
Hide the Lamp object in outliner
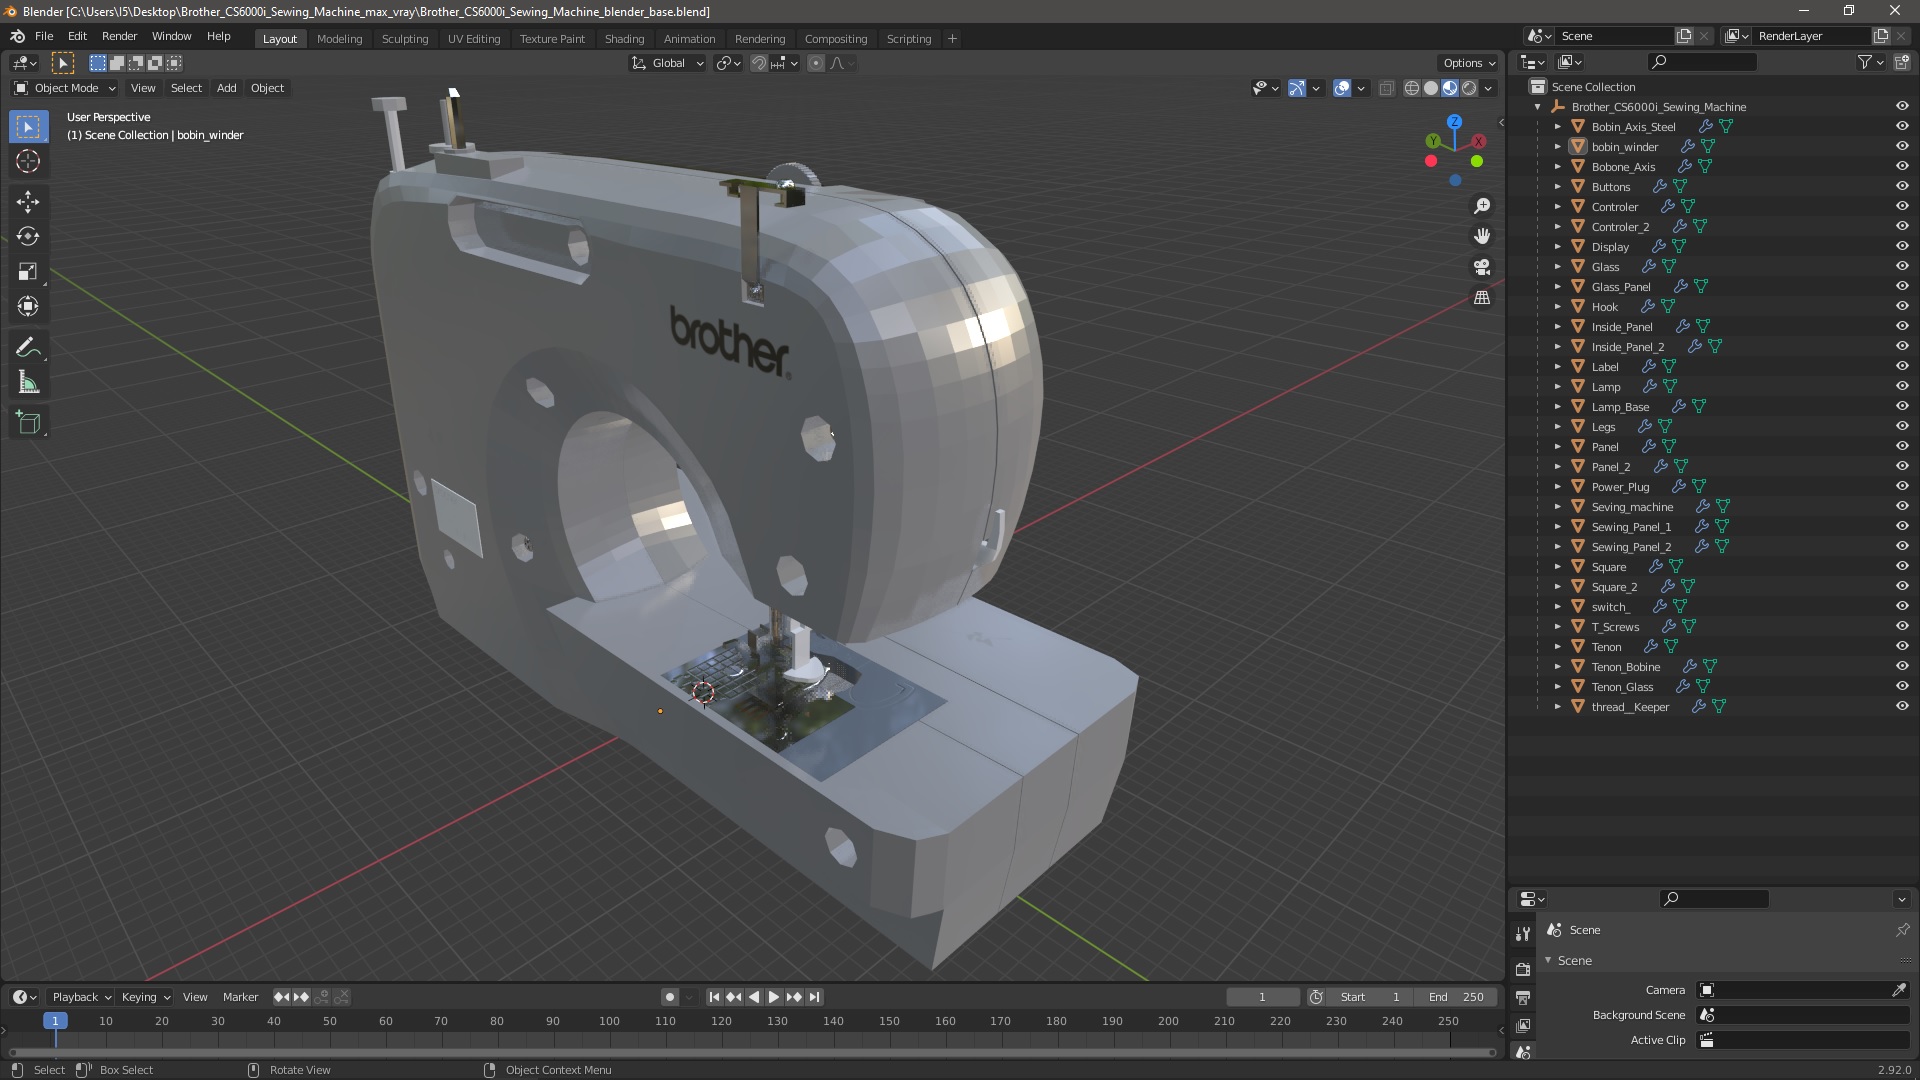point(1902,387)
